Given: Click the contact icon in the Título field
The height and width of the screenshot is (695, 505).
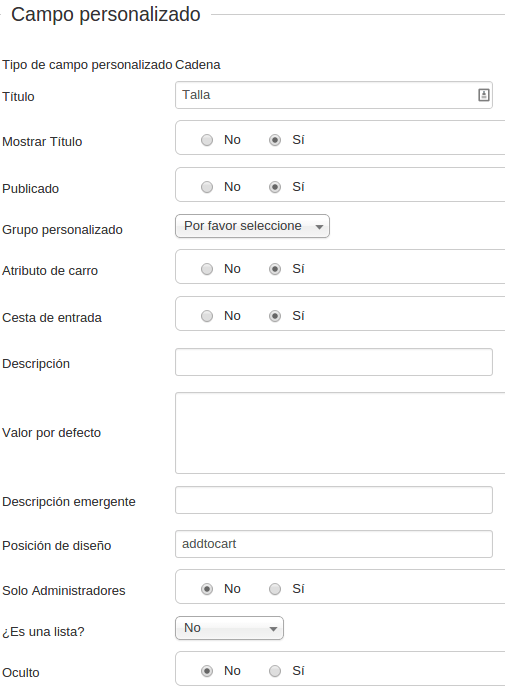Looking at the screenshot, I should click(x=484, y=95).
